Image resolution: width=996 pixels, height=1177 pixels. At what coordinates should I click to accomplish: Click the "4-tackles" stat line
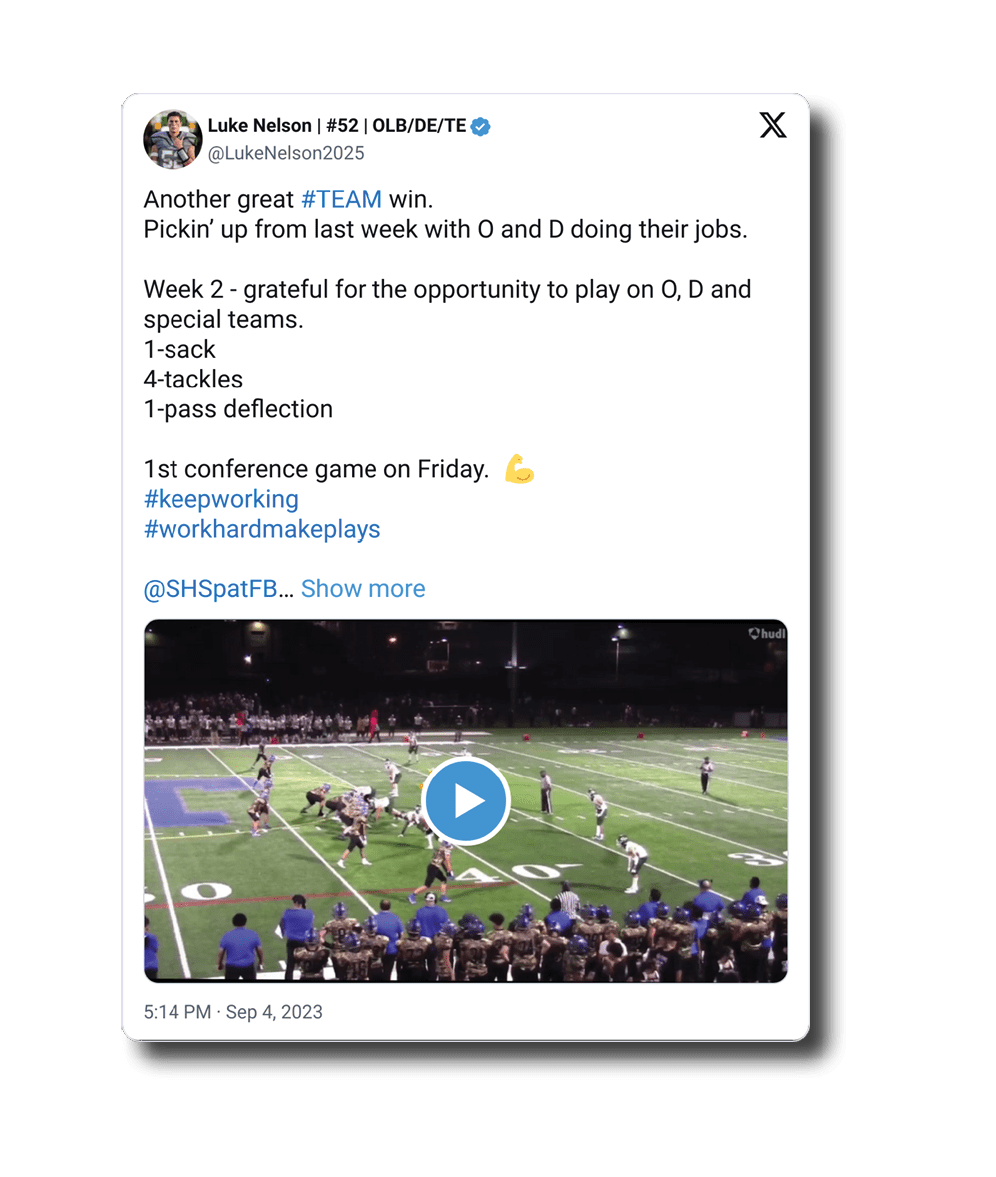pyautogui.click(x=193, y=379)
